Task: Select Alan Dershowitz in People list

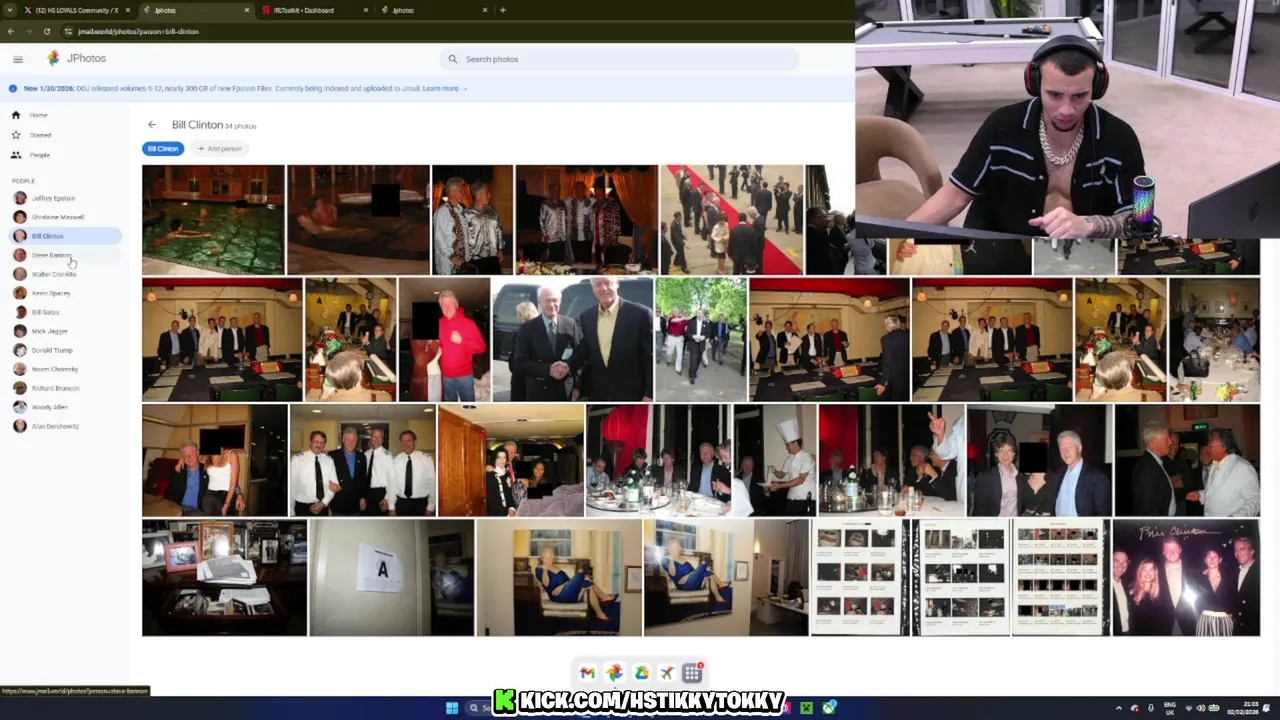Action: tap(64, 426)
